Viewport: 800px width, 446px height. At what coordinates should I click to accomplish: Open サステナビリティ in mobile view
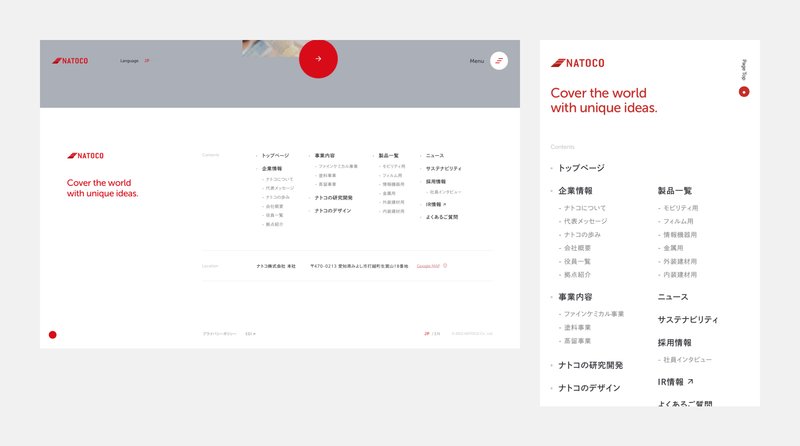tap(687, 320)
